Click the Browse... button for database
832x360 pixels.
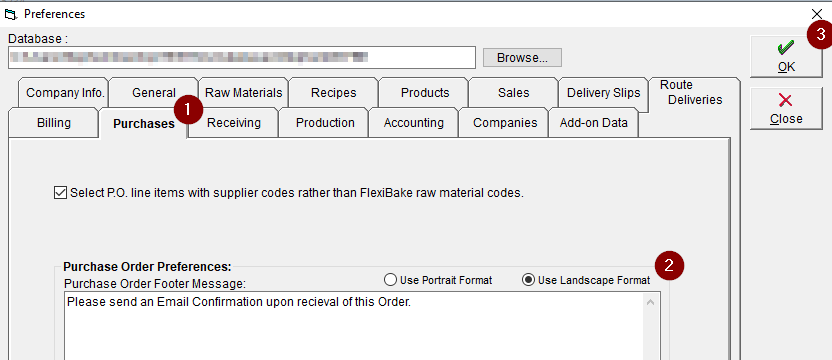(522, 58)
